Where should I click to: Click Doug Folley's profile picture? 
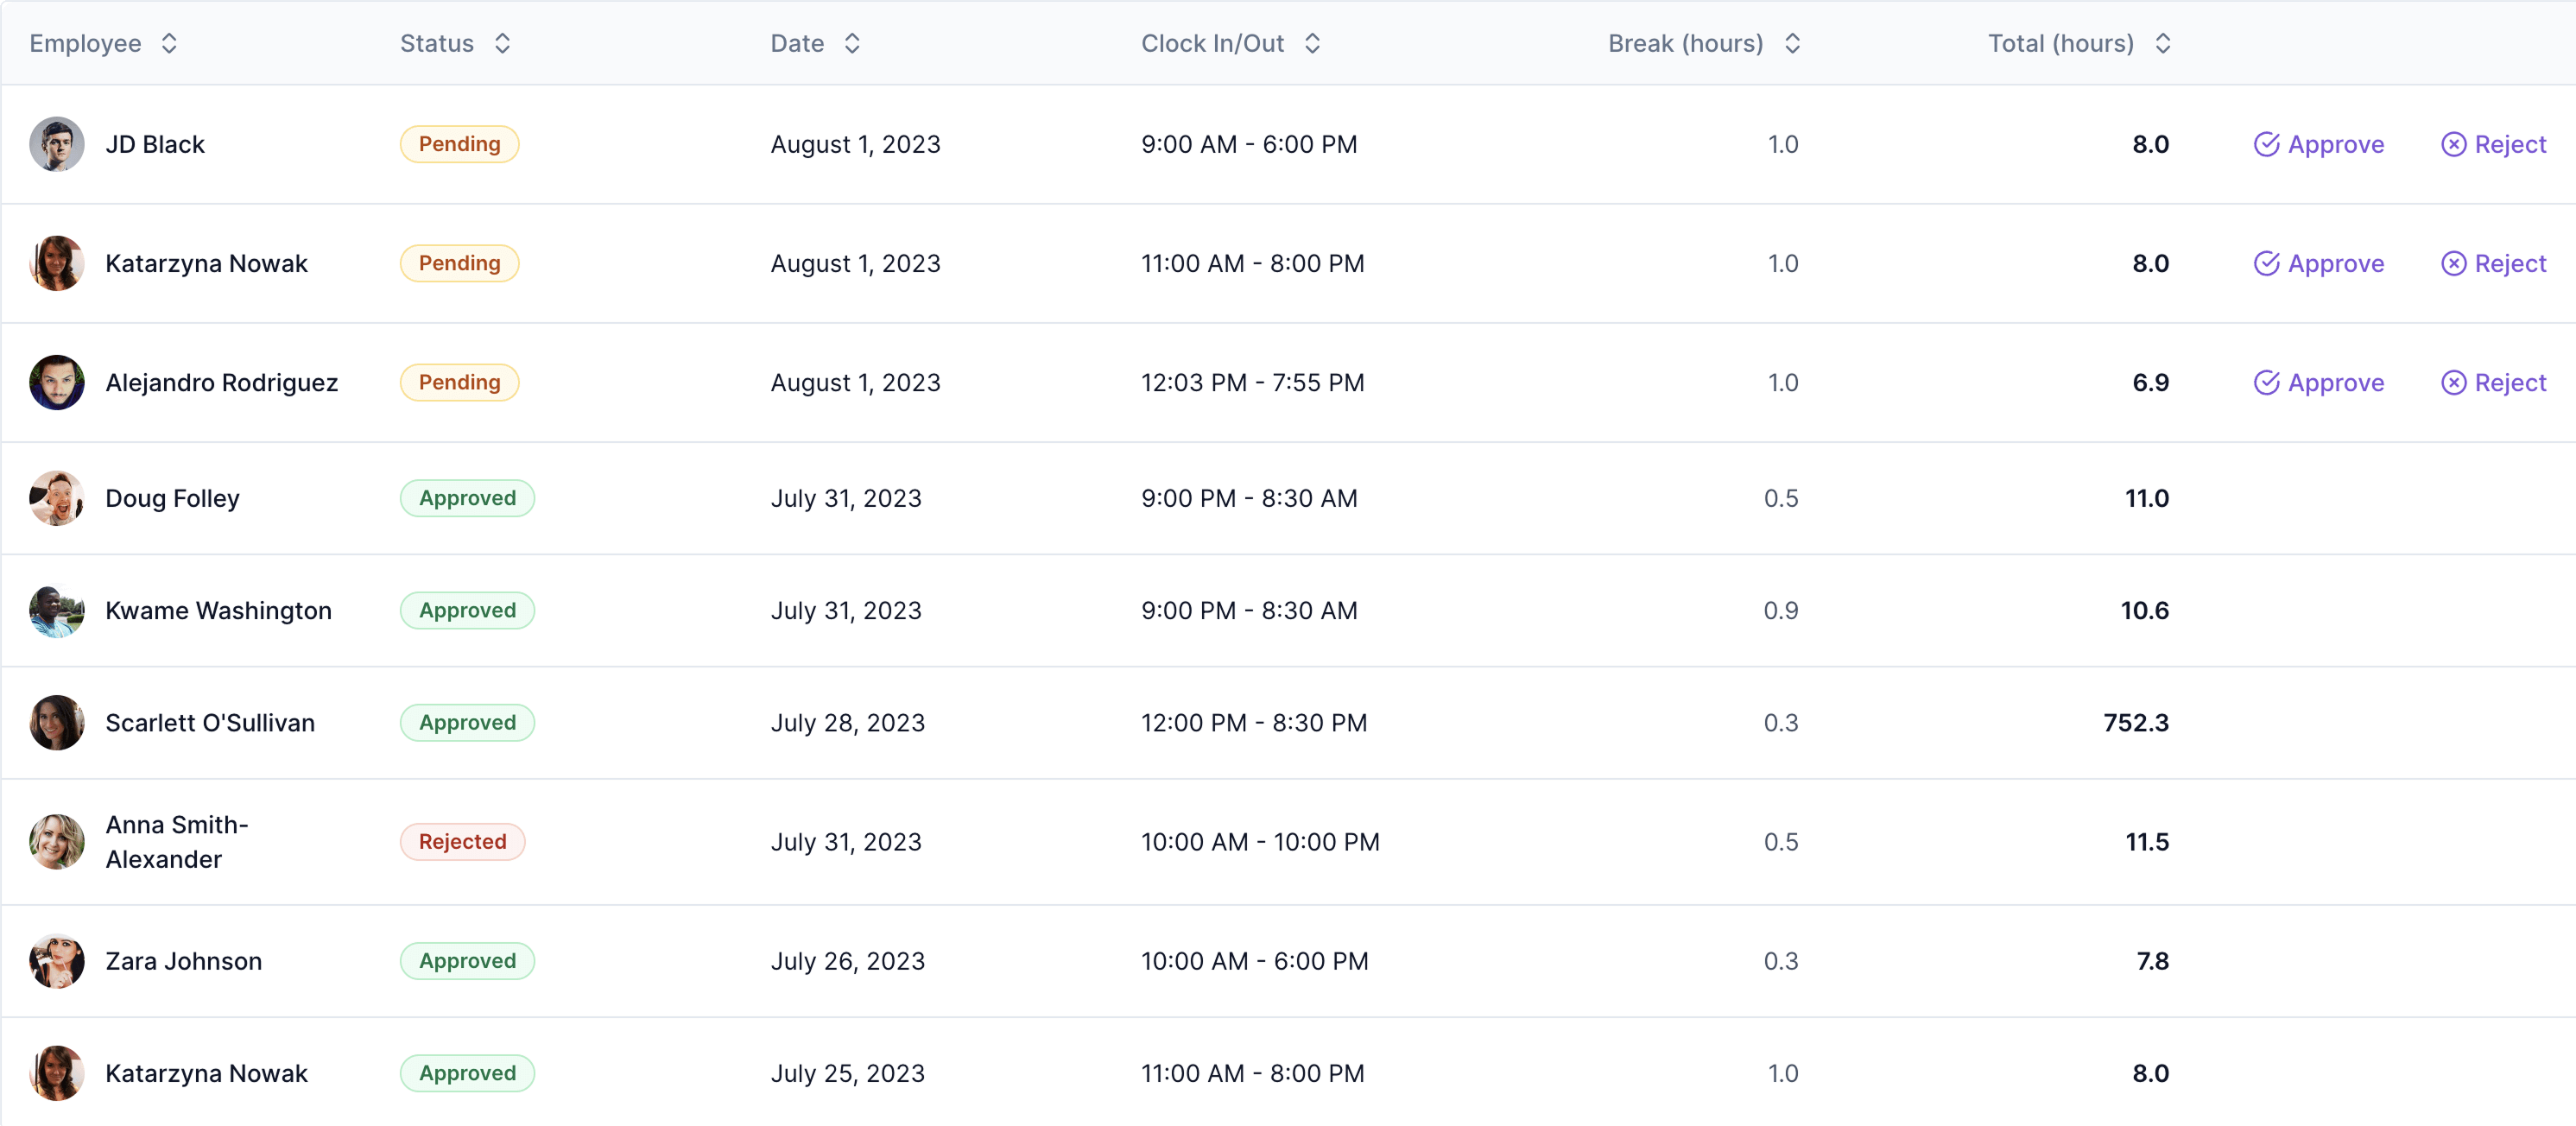[x=57, y=498]
